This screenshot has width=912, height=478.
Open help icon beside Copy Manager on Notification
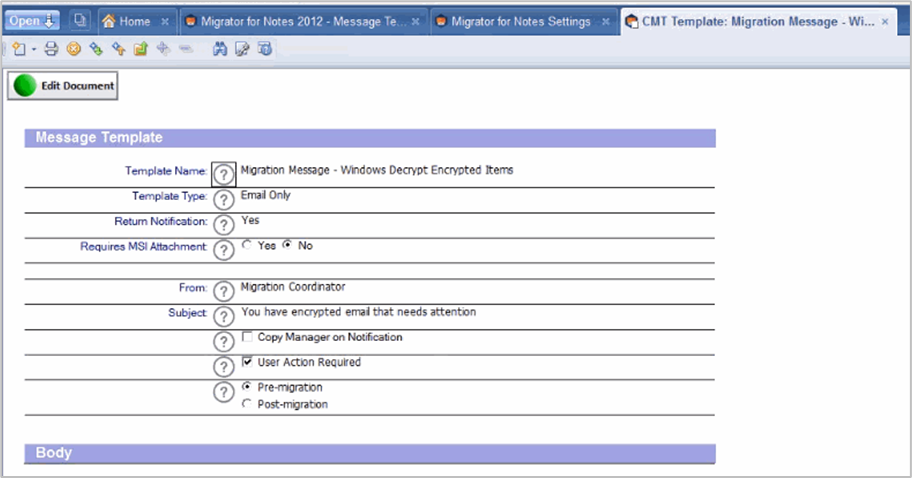[223, 341]
